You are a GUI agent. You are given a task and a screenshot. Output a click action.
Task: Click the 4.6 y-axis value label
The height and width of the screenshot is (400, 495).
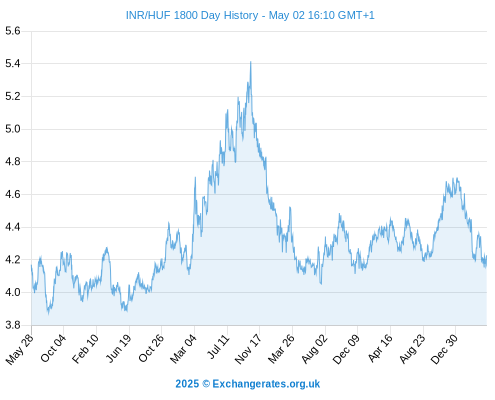click(x=13, y=194)
